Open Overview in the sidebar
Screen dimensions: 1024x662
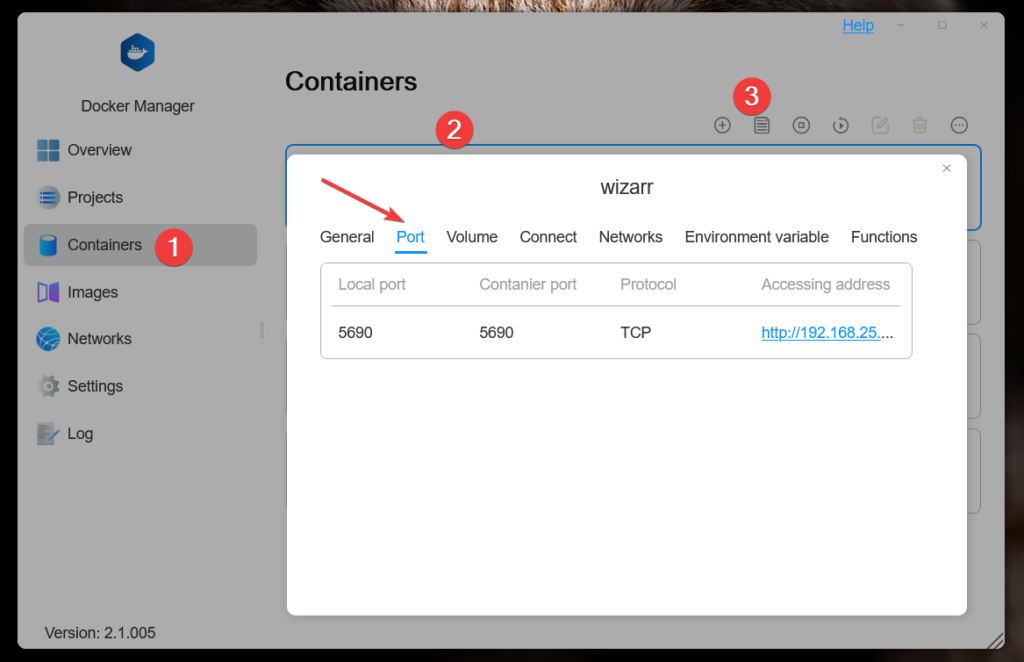tap(99, 150)
